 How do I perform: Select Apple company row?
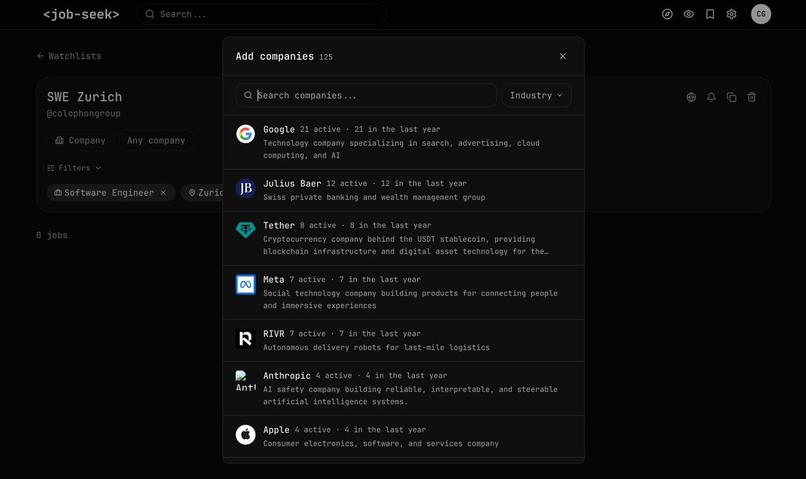pos(404,437)
